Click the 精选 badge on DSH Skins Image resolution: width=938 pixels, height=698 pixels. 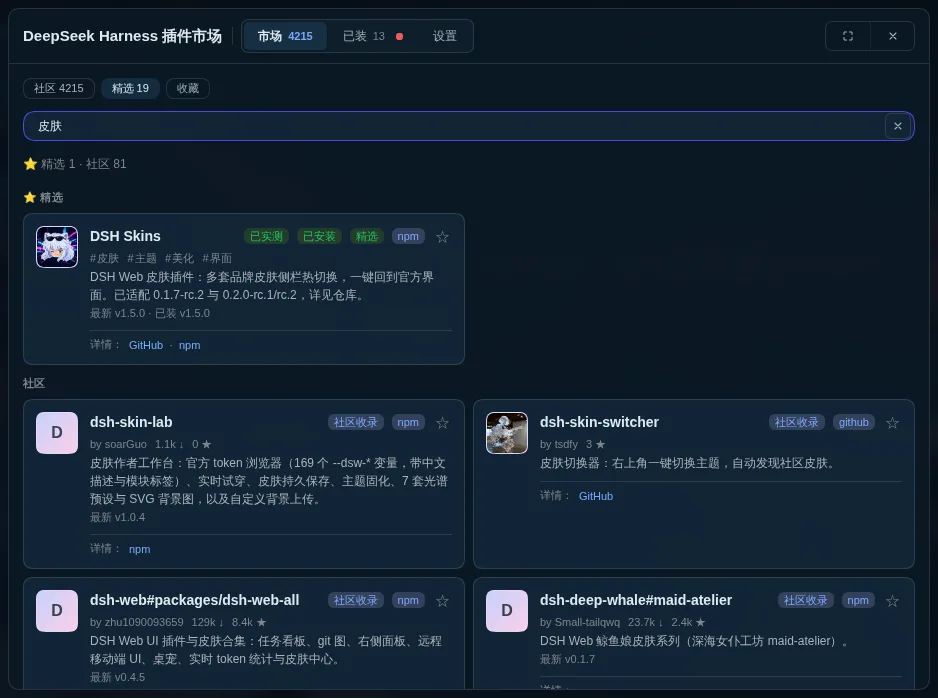367,236
